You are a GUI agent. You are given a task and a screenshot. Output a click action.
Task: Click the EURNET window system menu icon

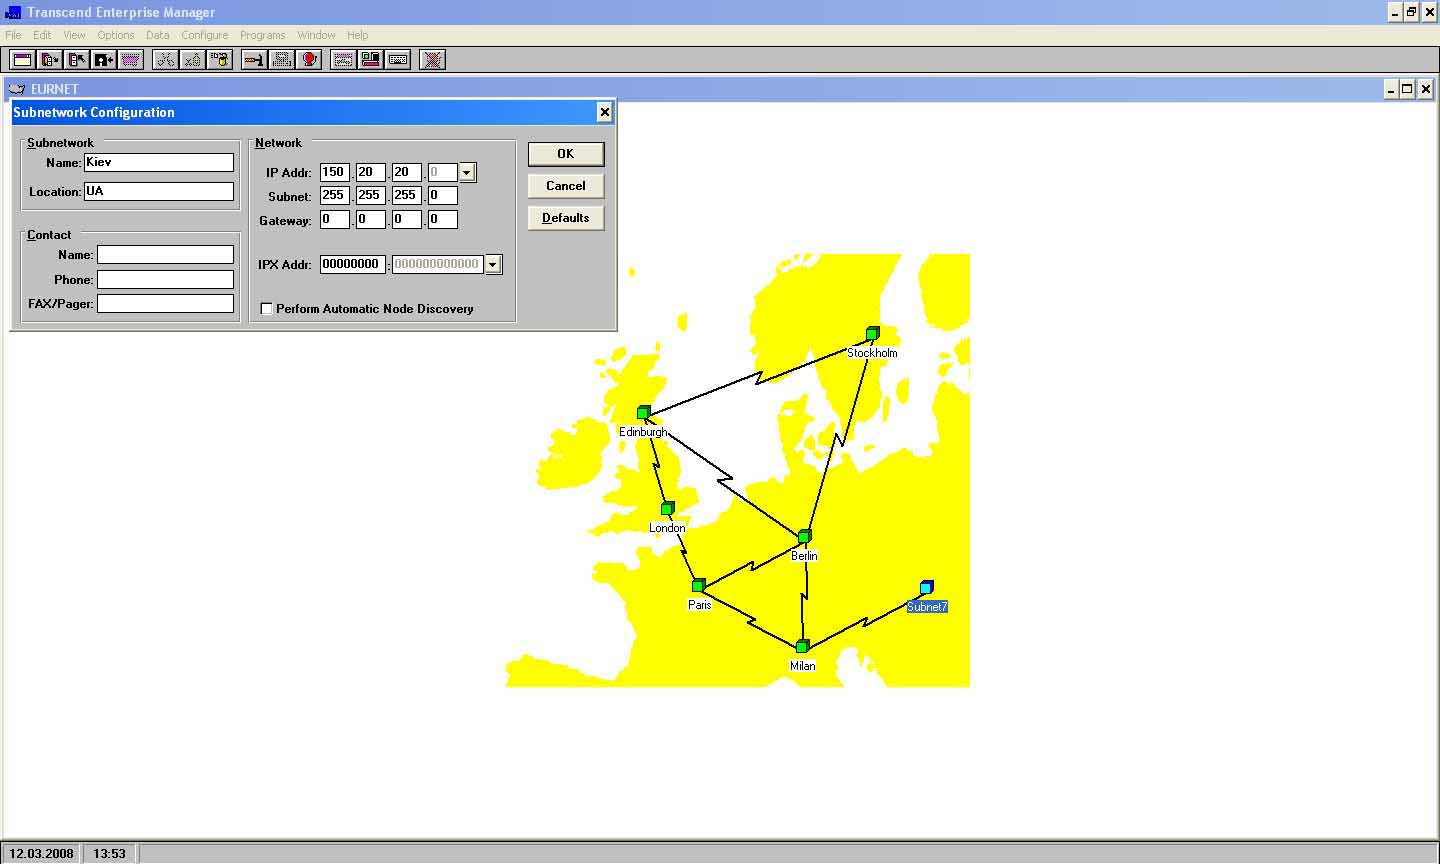(16, 89)
